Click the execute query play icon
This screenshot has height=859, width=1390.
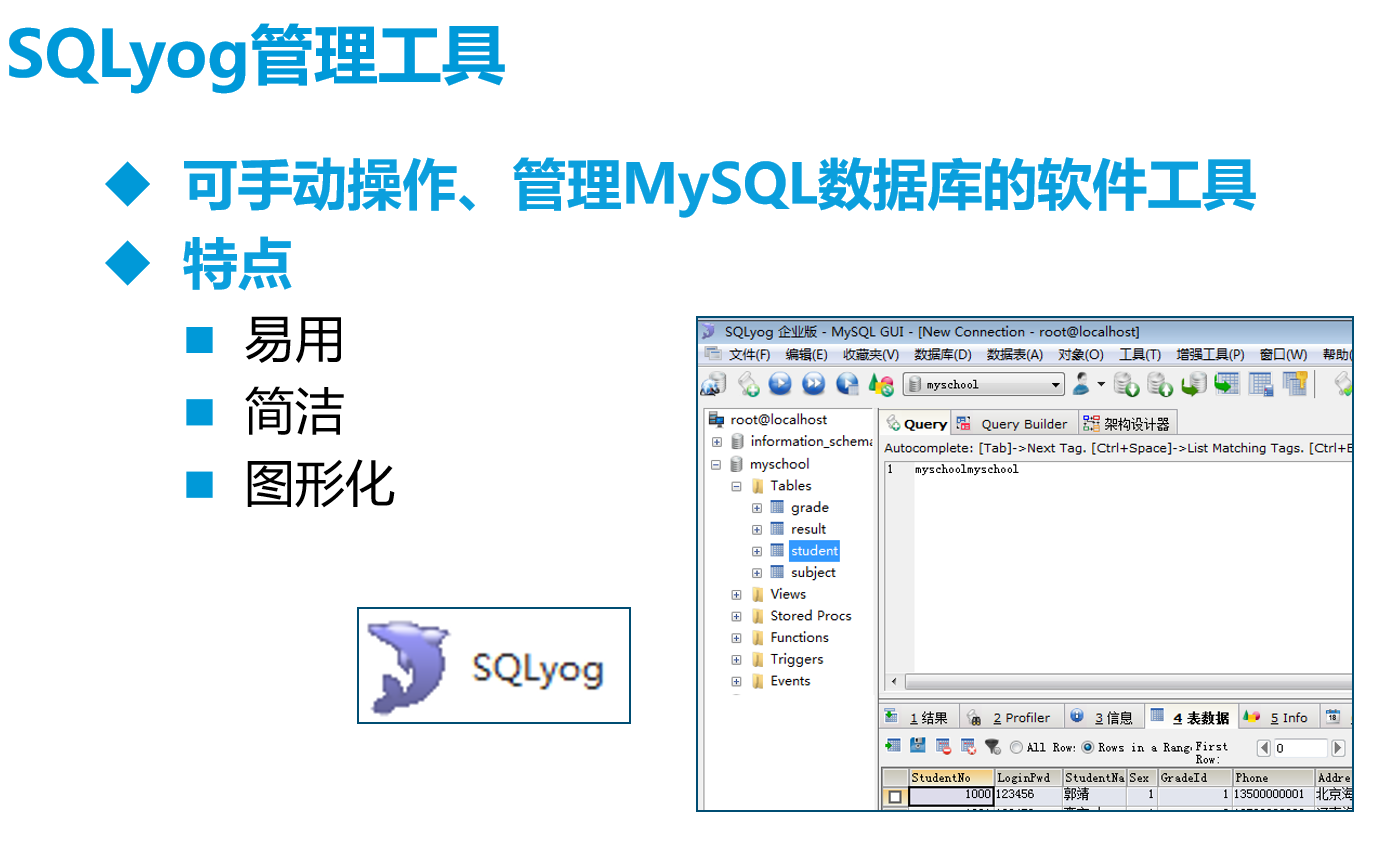tap(781, 384)
